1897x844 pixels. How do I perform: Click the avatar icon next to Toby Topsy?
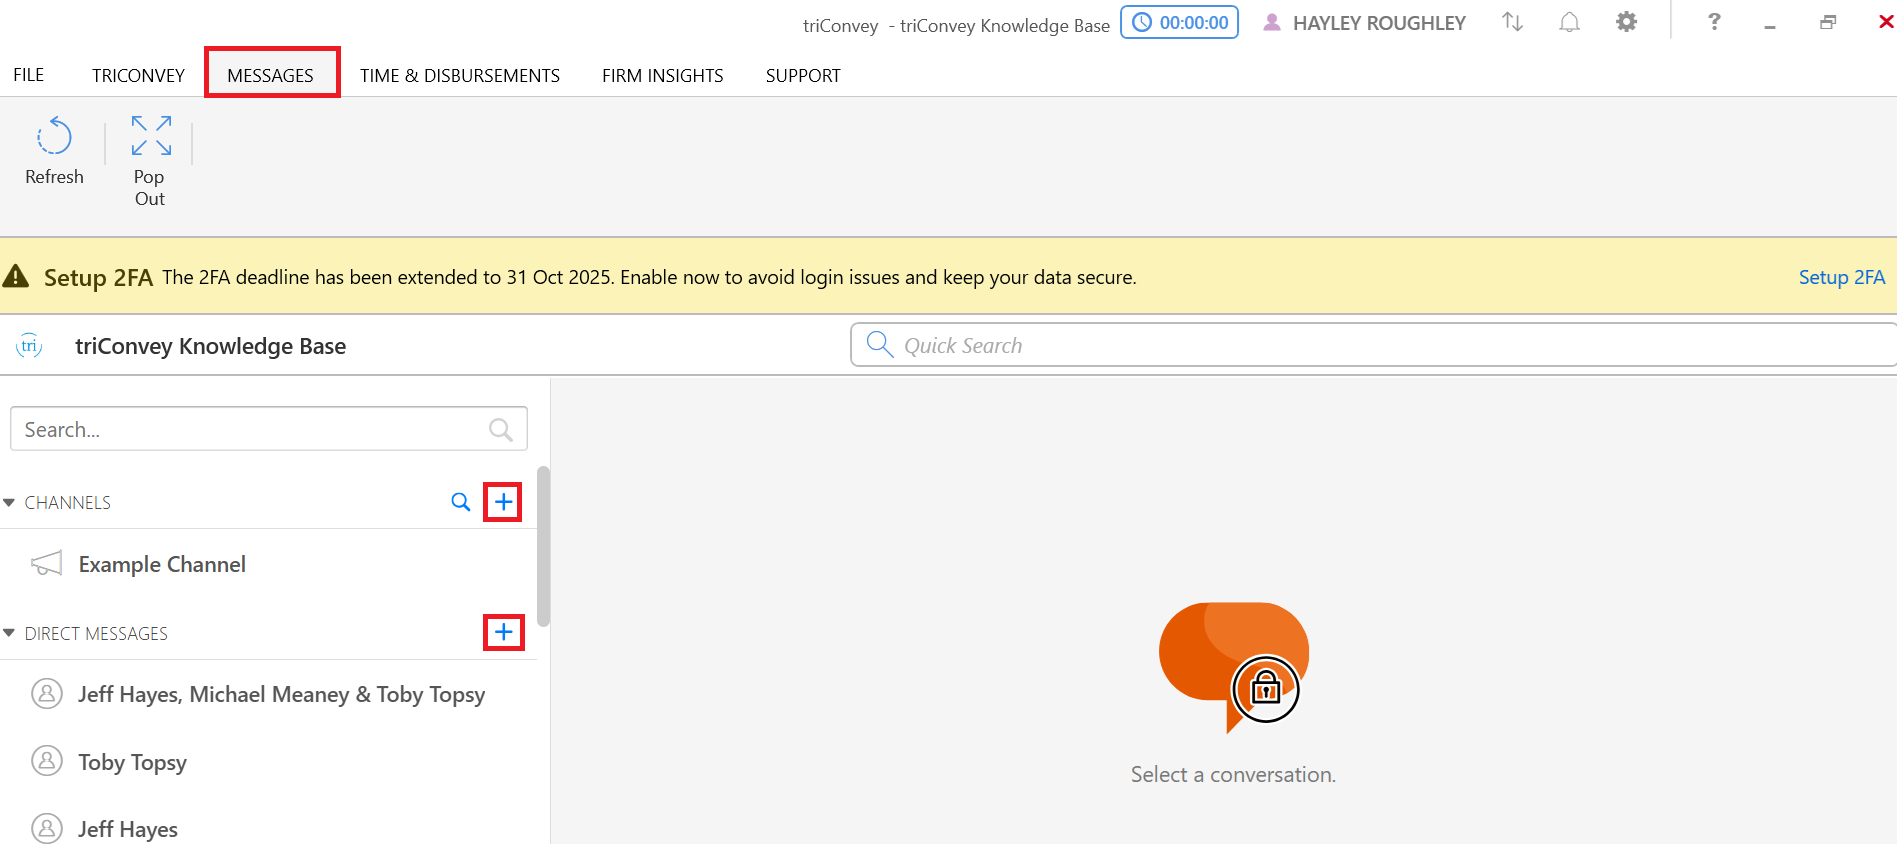point(47,761)
